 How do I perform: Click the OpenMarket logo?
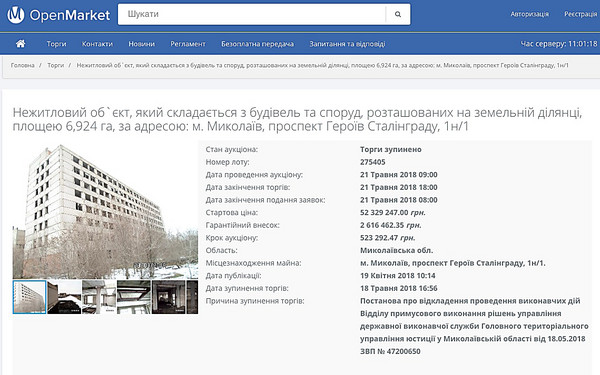pos(59,15)
